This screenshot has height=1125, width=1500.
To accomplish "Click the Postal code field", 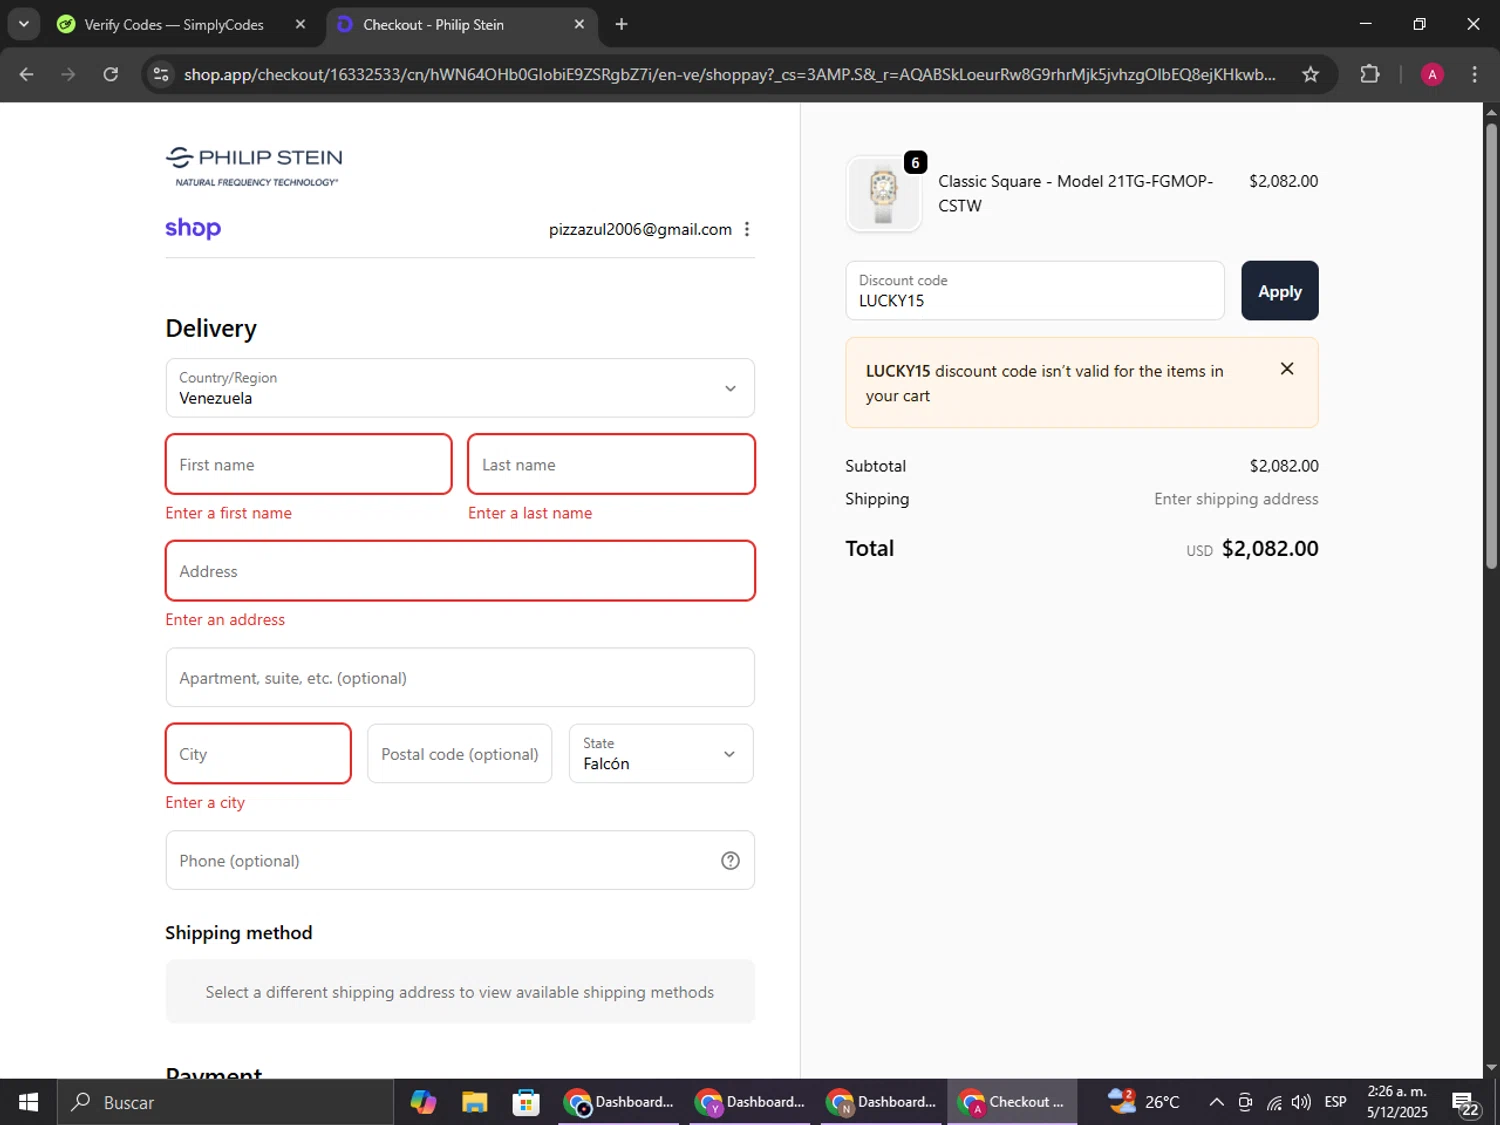I will pyautogui.click(x=459, y=754).
